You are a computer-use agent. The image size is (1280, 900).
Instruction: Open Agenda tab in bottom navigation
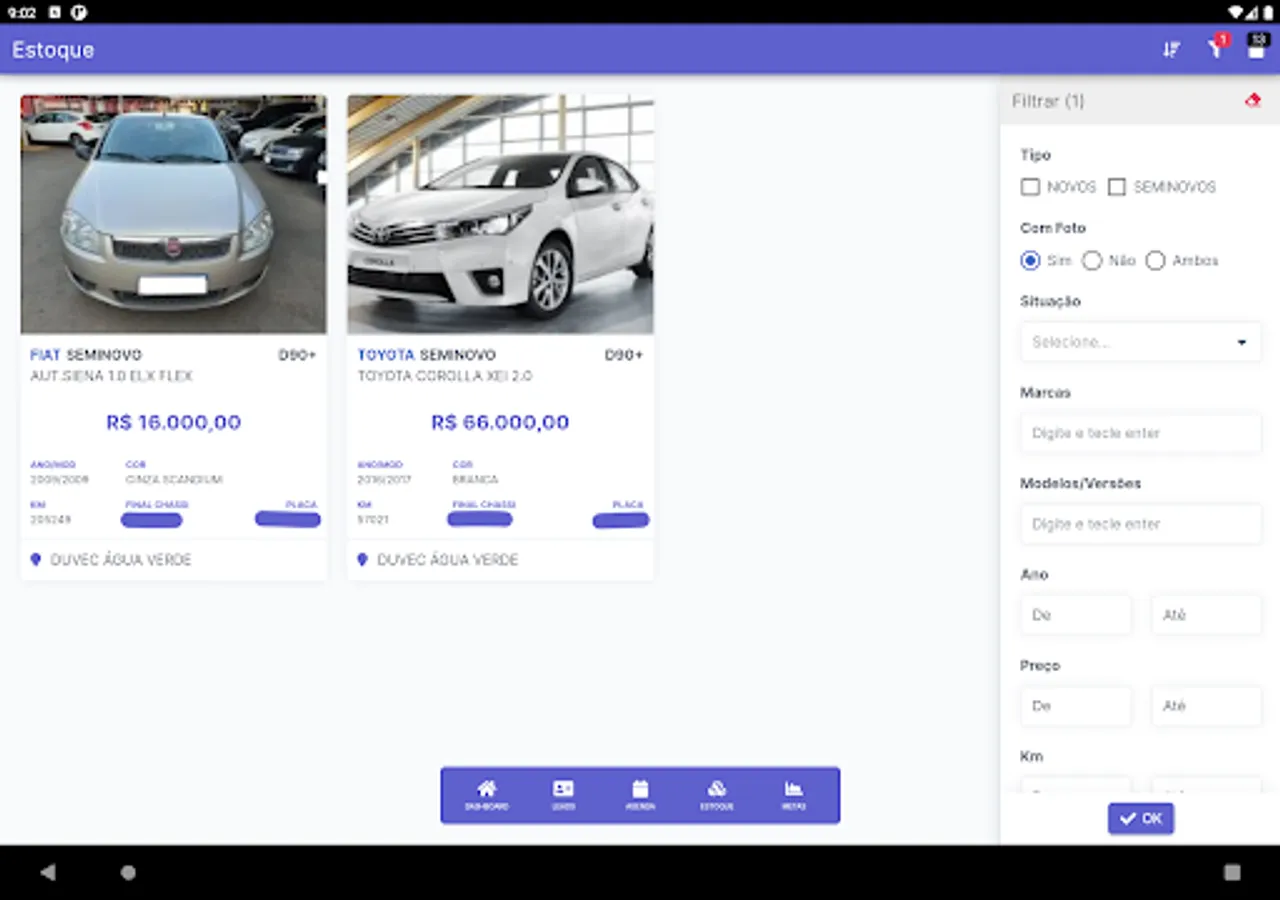(640, 795)
